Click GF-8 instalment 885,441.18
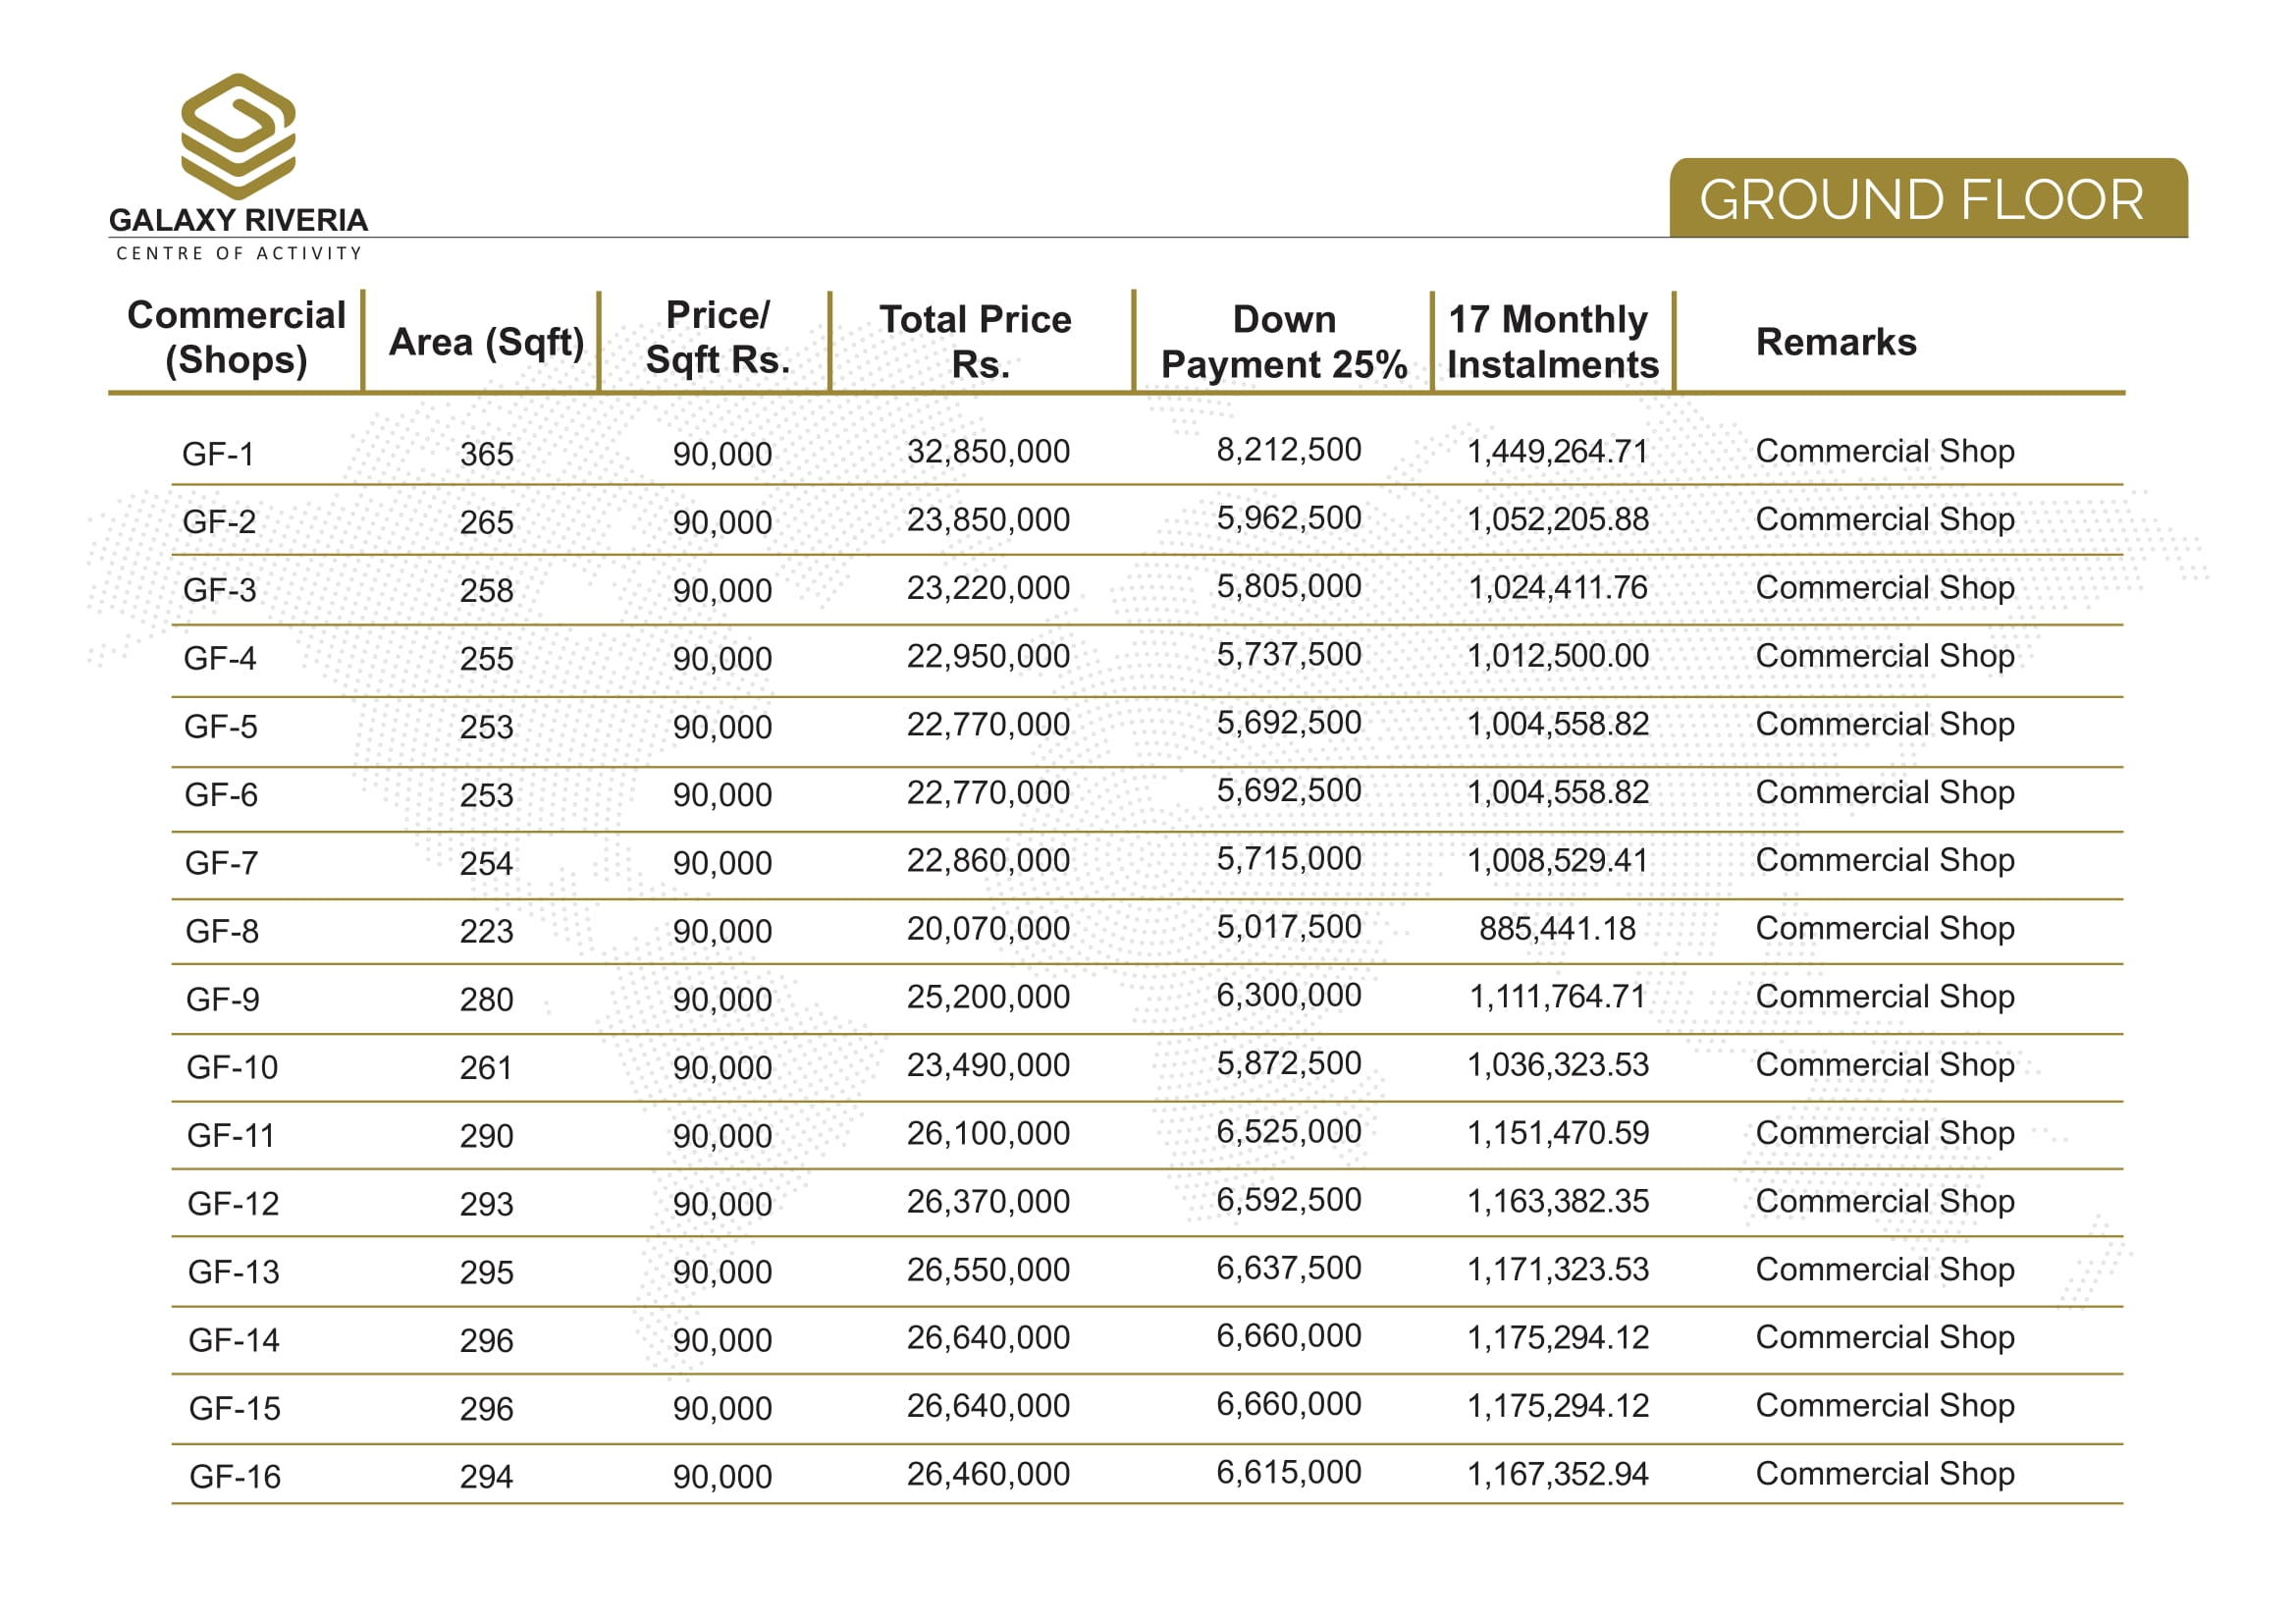The height and width of the screenshot is (1624, 2296). pyautogui.click(x=1557, y=929)
